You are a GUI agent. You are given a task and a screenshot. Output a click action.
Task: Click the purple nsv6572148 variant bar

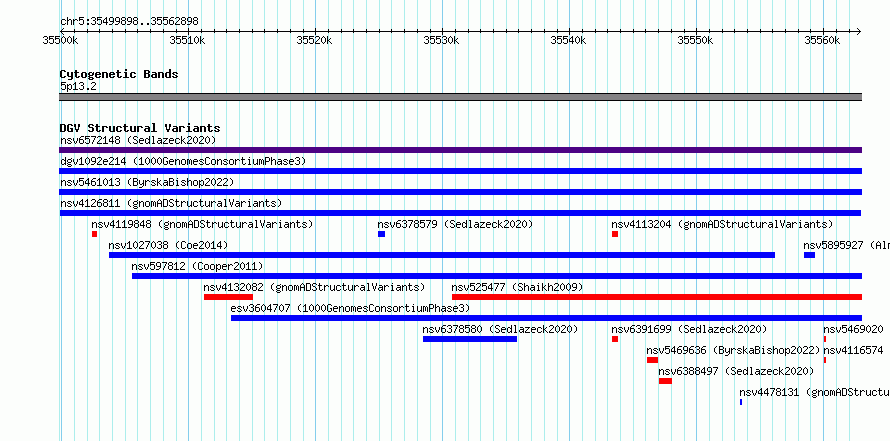pos(460,150)
